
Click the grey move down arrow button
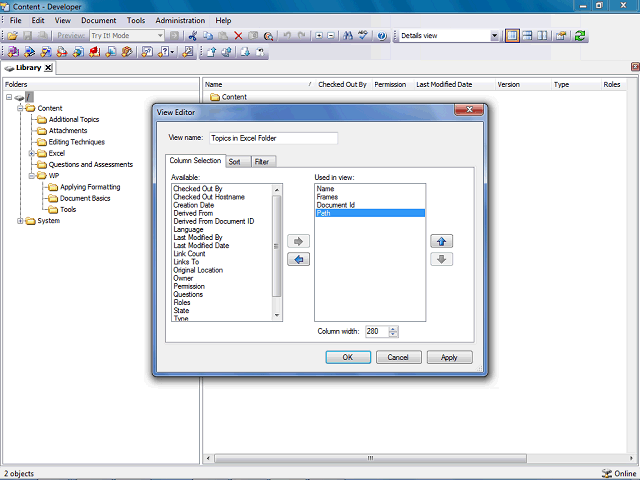[x=441, y=259]
